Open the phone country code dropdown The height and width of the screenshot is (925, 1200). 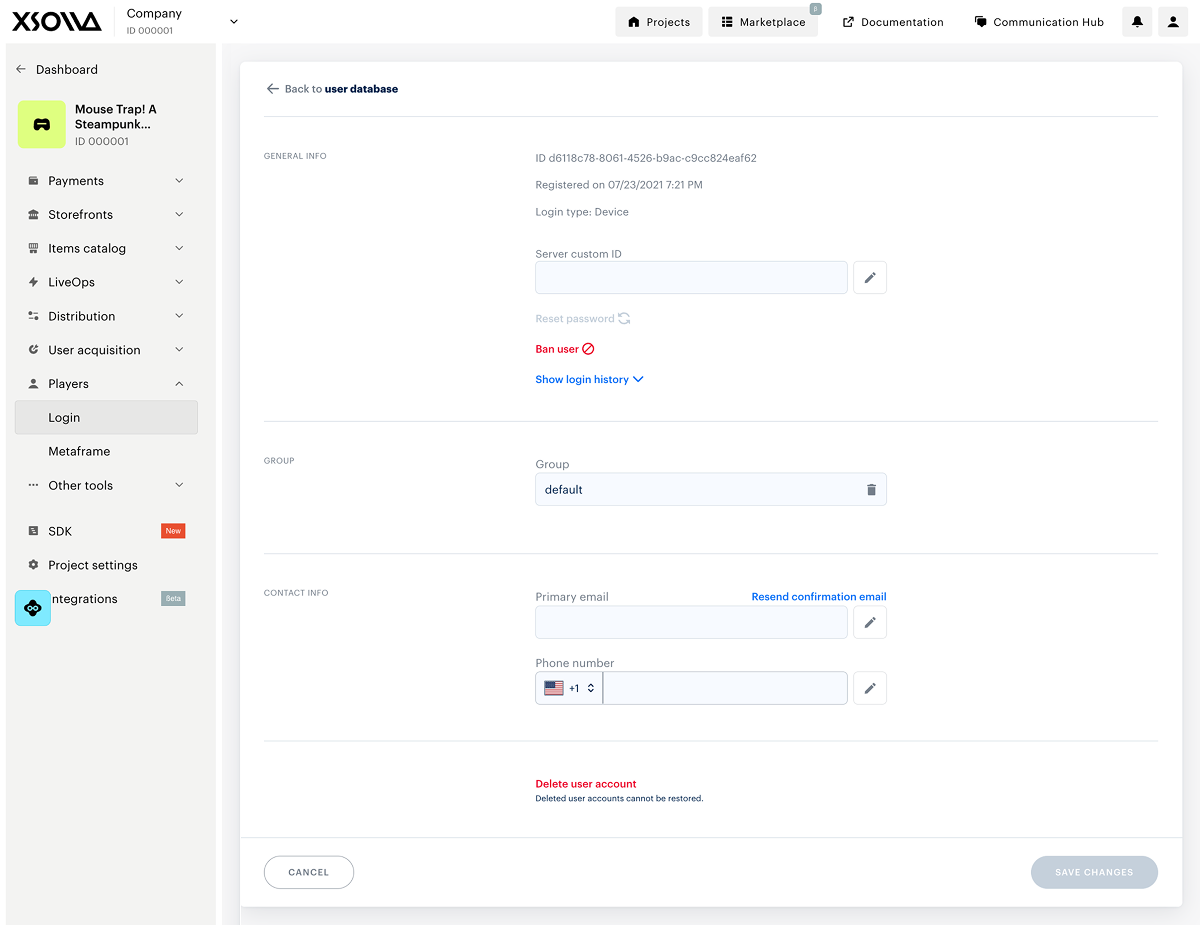[569, 688]
